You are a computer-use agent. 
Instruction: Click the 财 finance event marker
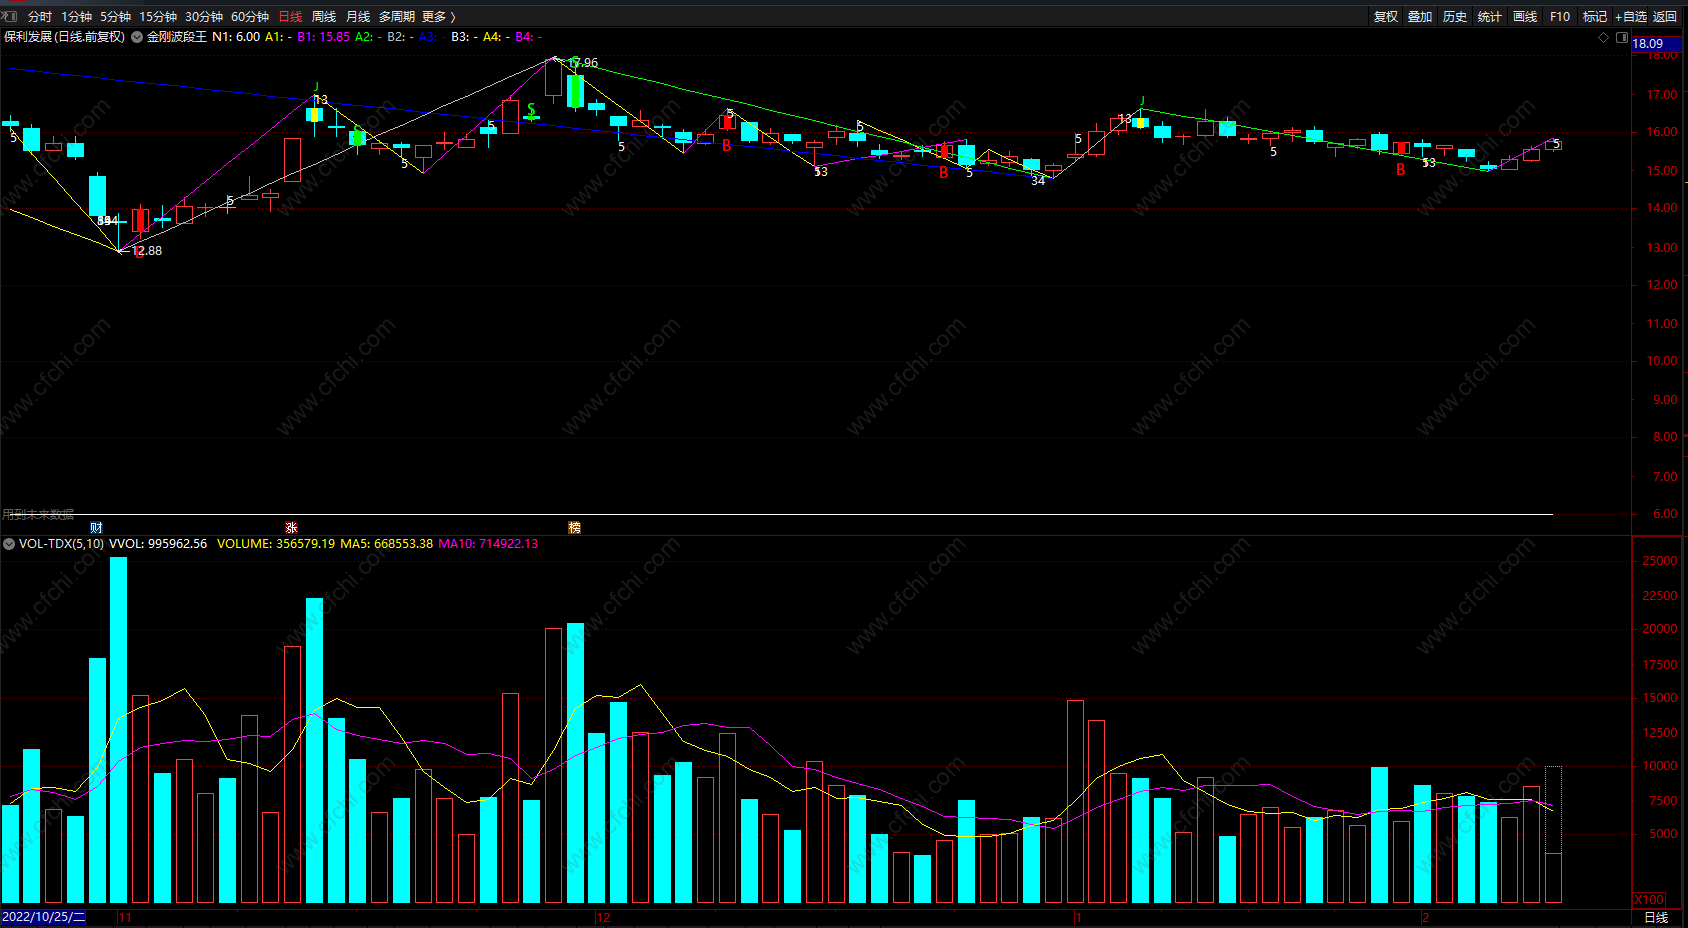tap(96, 527)
